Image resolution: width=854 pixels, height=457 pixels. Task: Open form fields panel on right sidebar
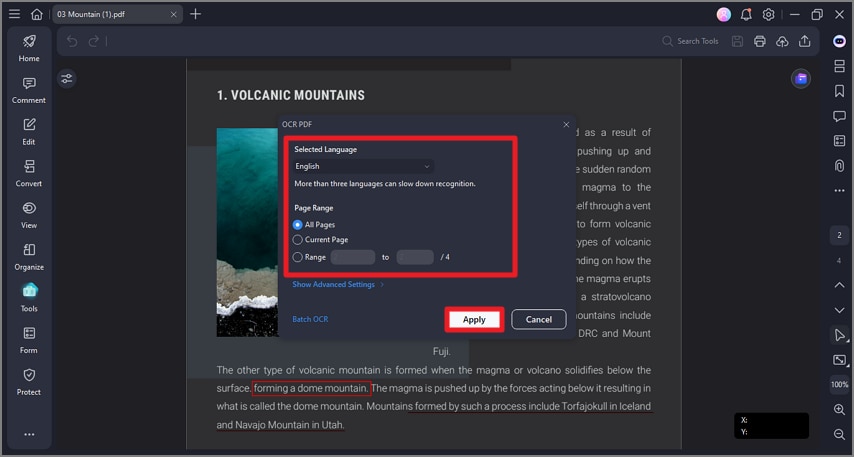pos(839,141)
